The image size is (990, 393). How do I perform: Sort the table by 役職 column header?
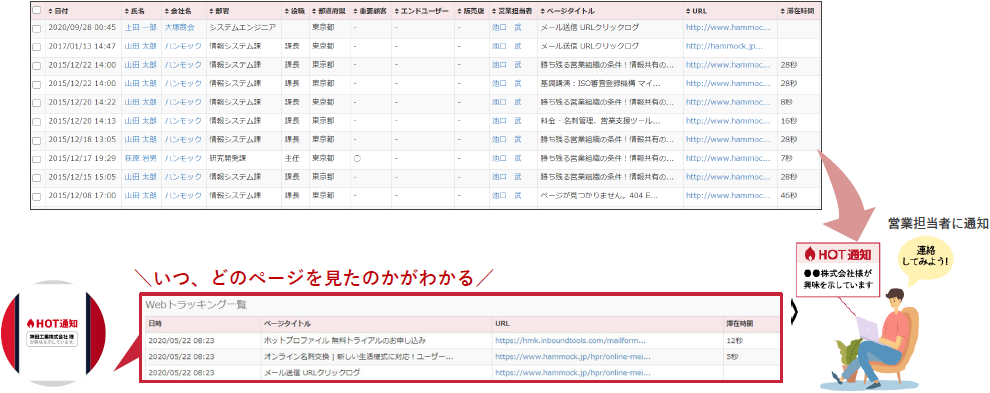[x=294, y=11]
